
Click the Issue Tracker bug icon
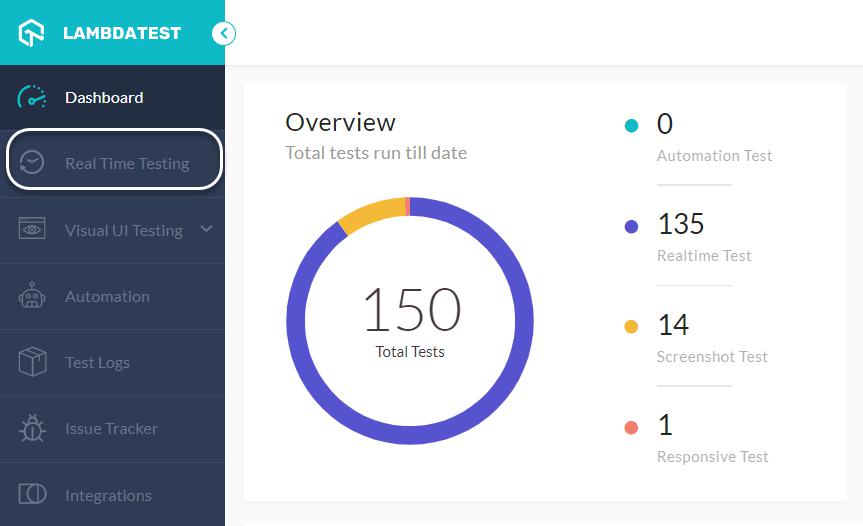[x=32, y=428]
